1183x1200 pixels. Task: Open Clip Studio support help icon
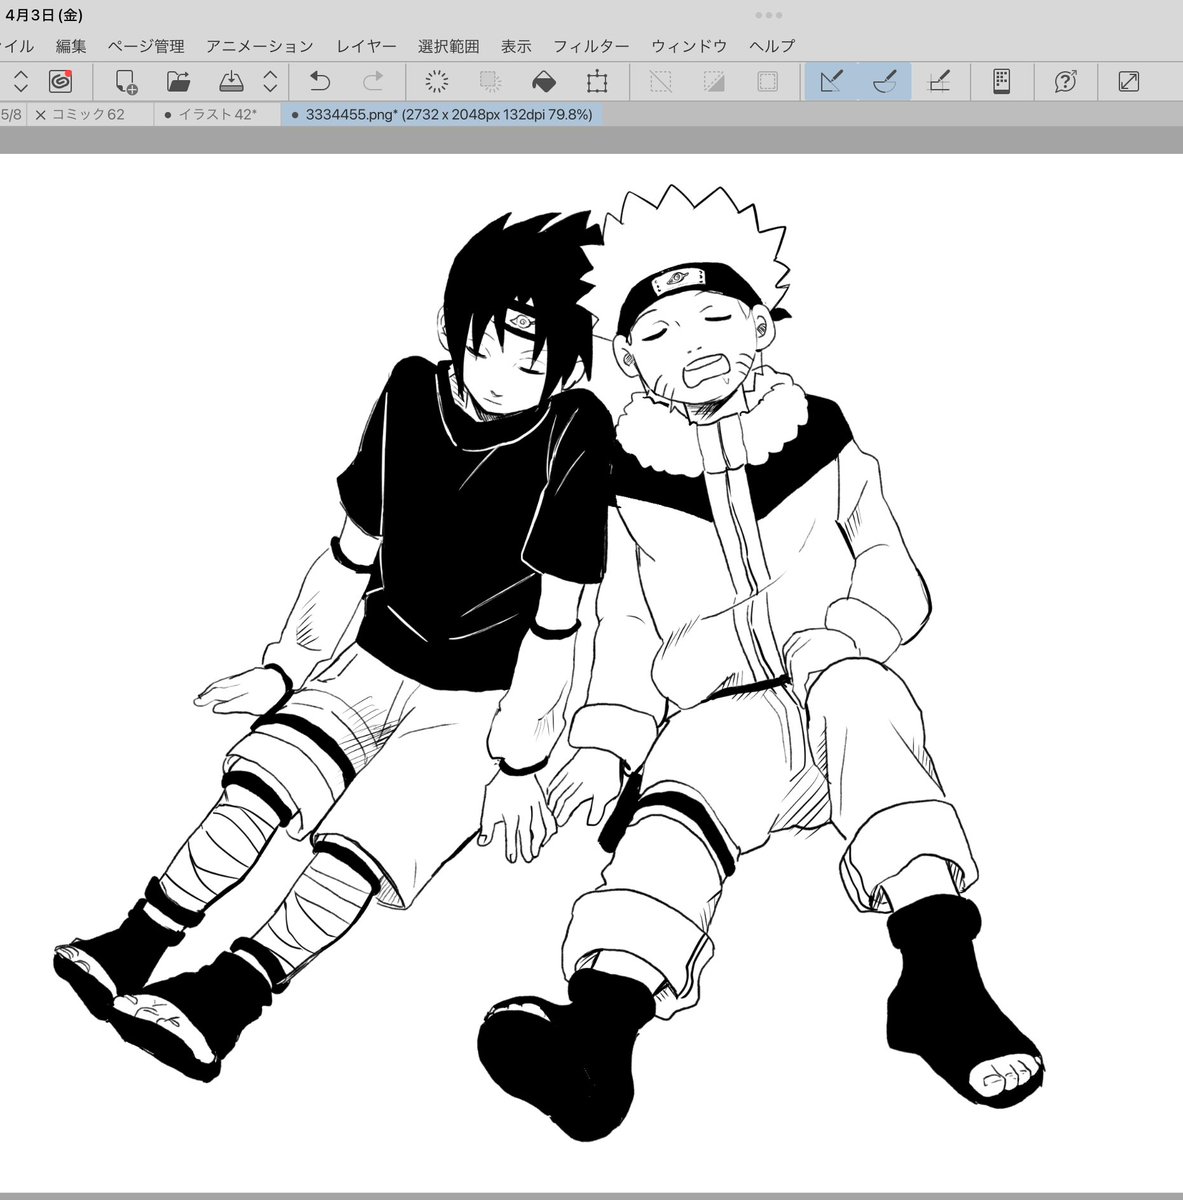(x=1066, y=81)
